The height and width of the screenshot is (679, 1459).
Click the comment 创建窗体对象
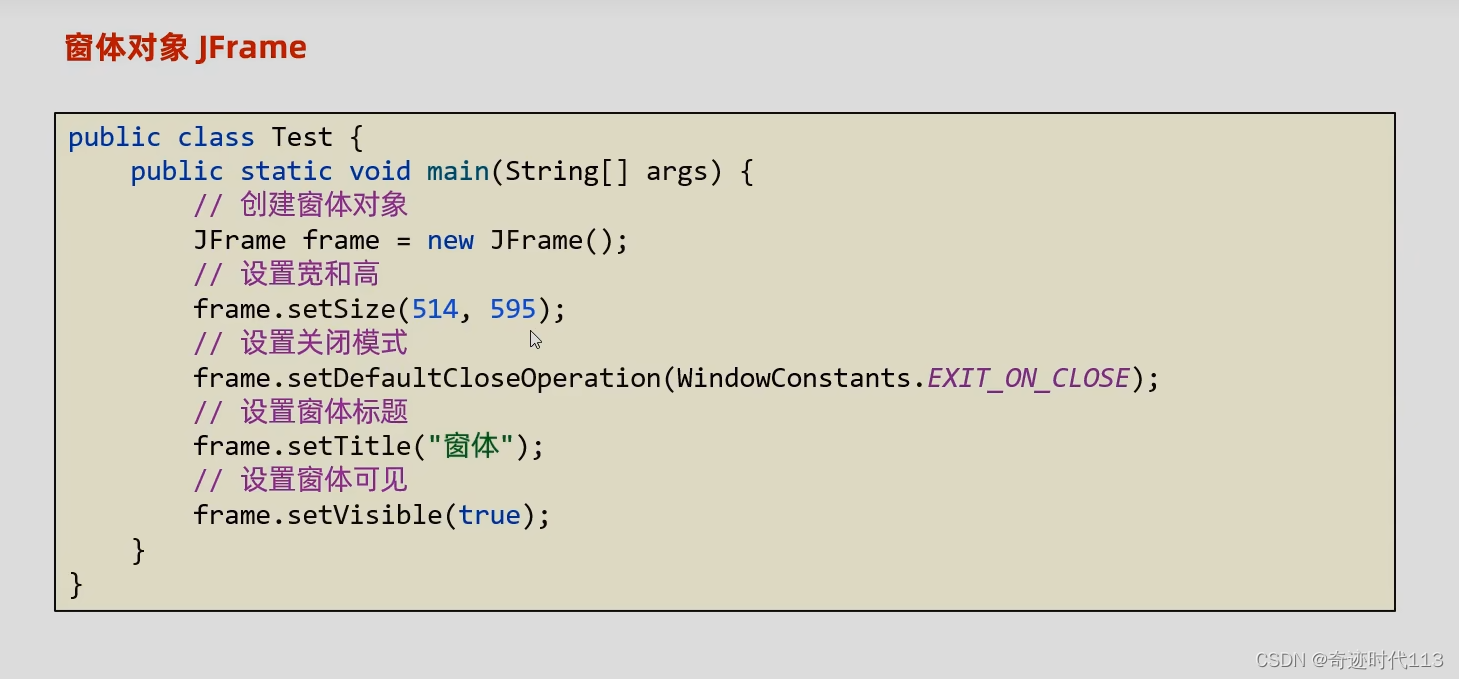324,204
